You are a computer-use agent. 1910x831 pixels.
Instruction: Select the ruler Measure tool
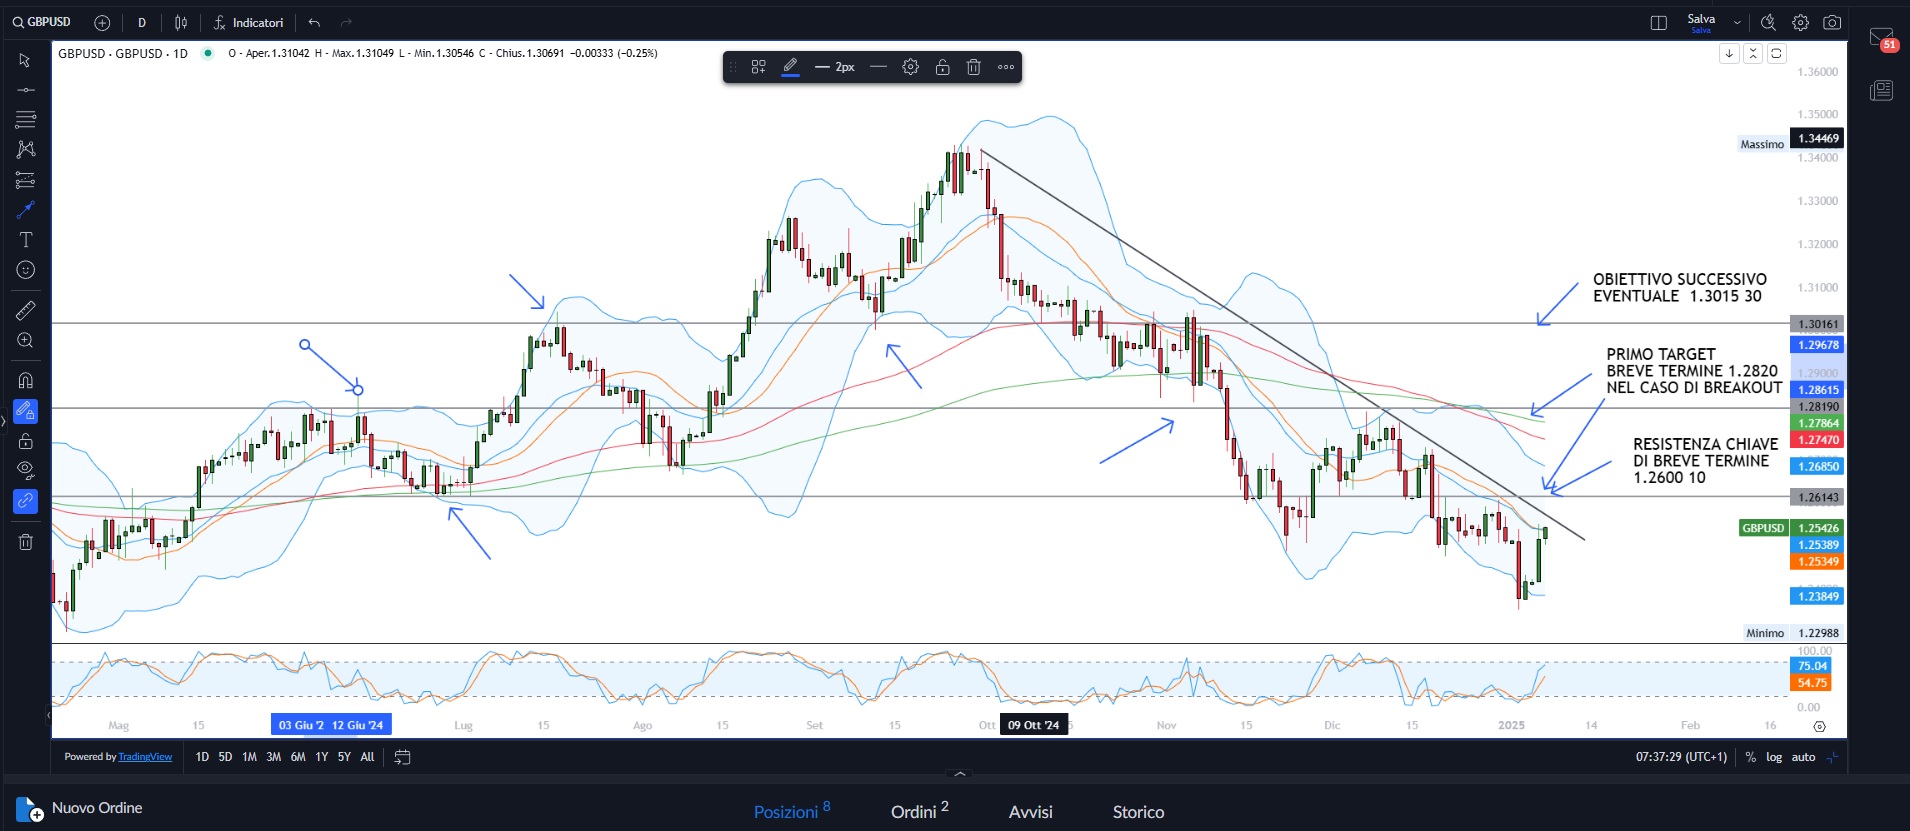click(x=25, y=311)
